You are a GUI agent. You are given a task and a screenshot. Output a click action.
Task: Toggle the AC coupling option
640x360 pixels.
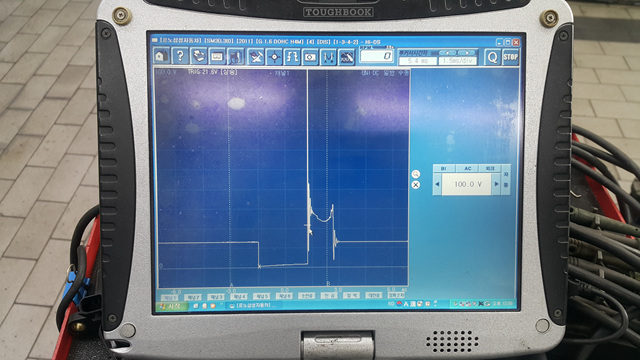click(x=467, y=168)
